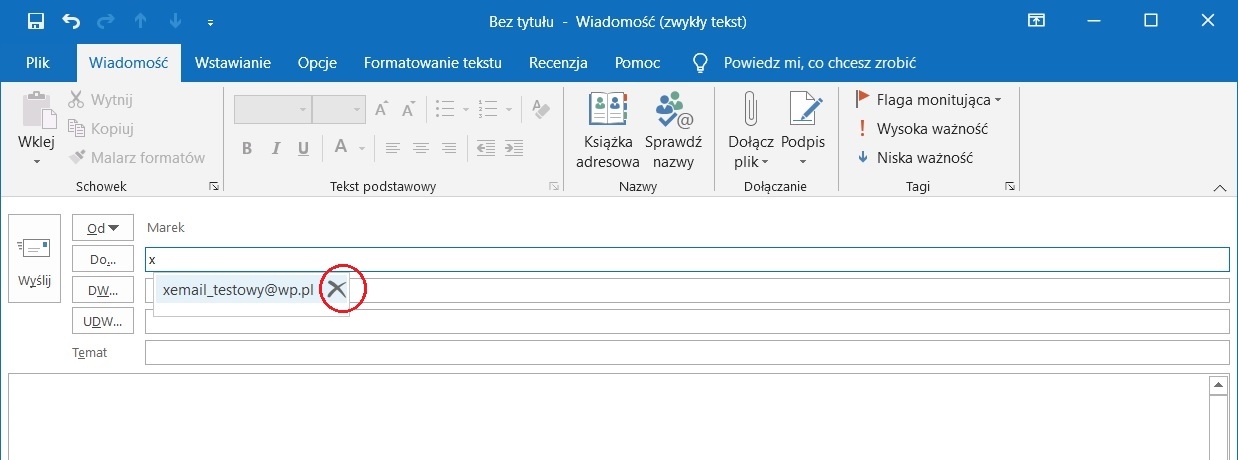Toggle Wysoka ważność high importance

[922, 129]
